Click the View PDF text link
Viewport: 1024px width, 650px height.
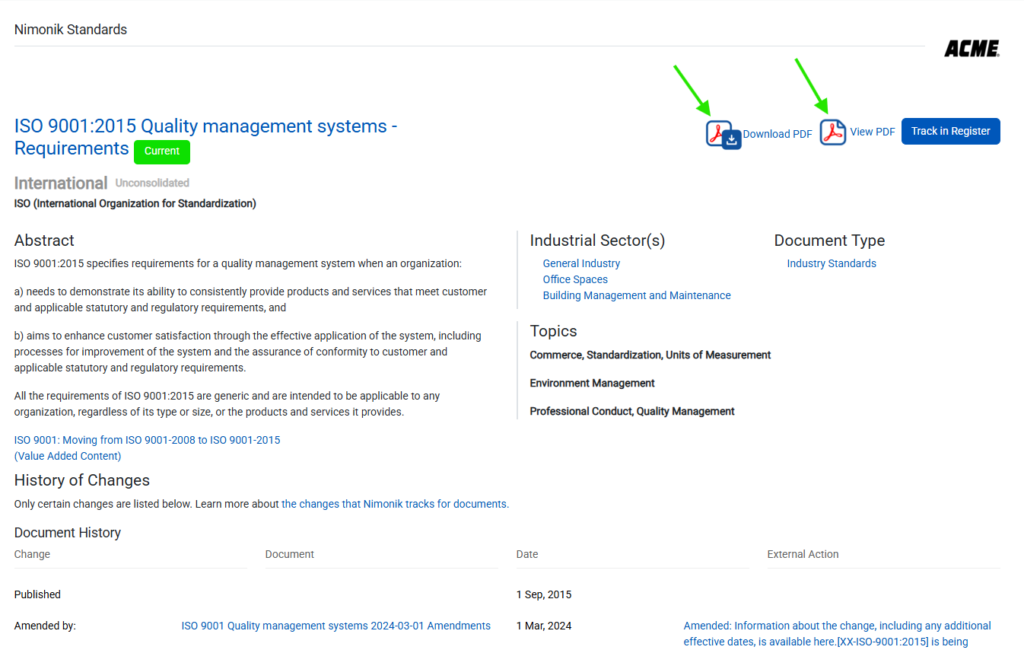(x=872, y=132)
